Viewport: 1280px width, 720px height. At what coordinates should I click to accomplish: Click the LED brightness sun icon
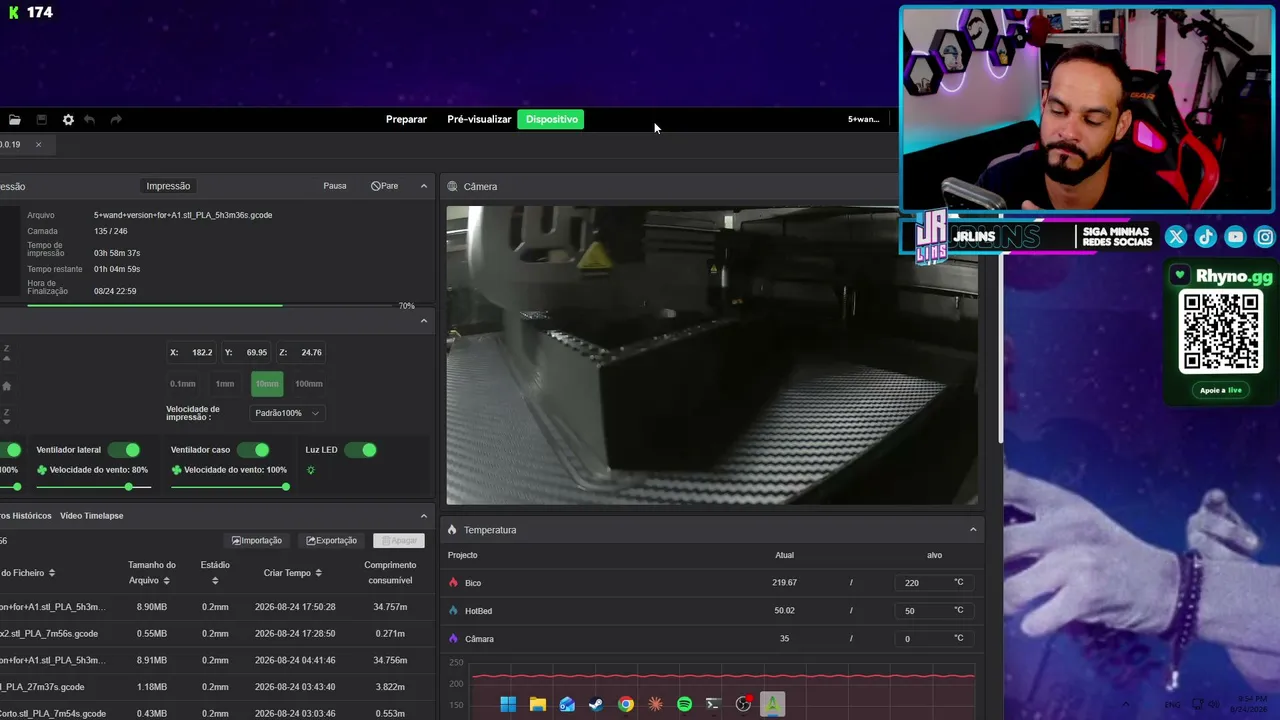(x=311, y=470)
